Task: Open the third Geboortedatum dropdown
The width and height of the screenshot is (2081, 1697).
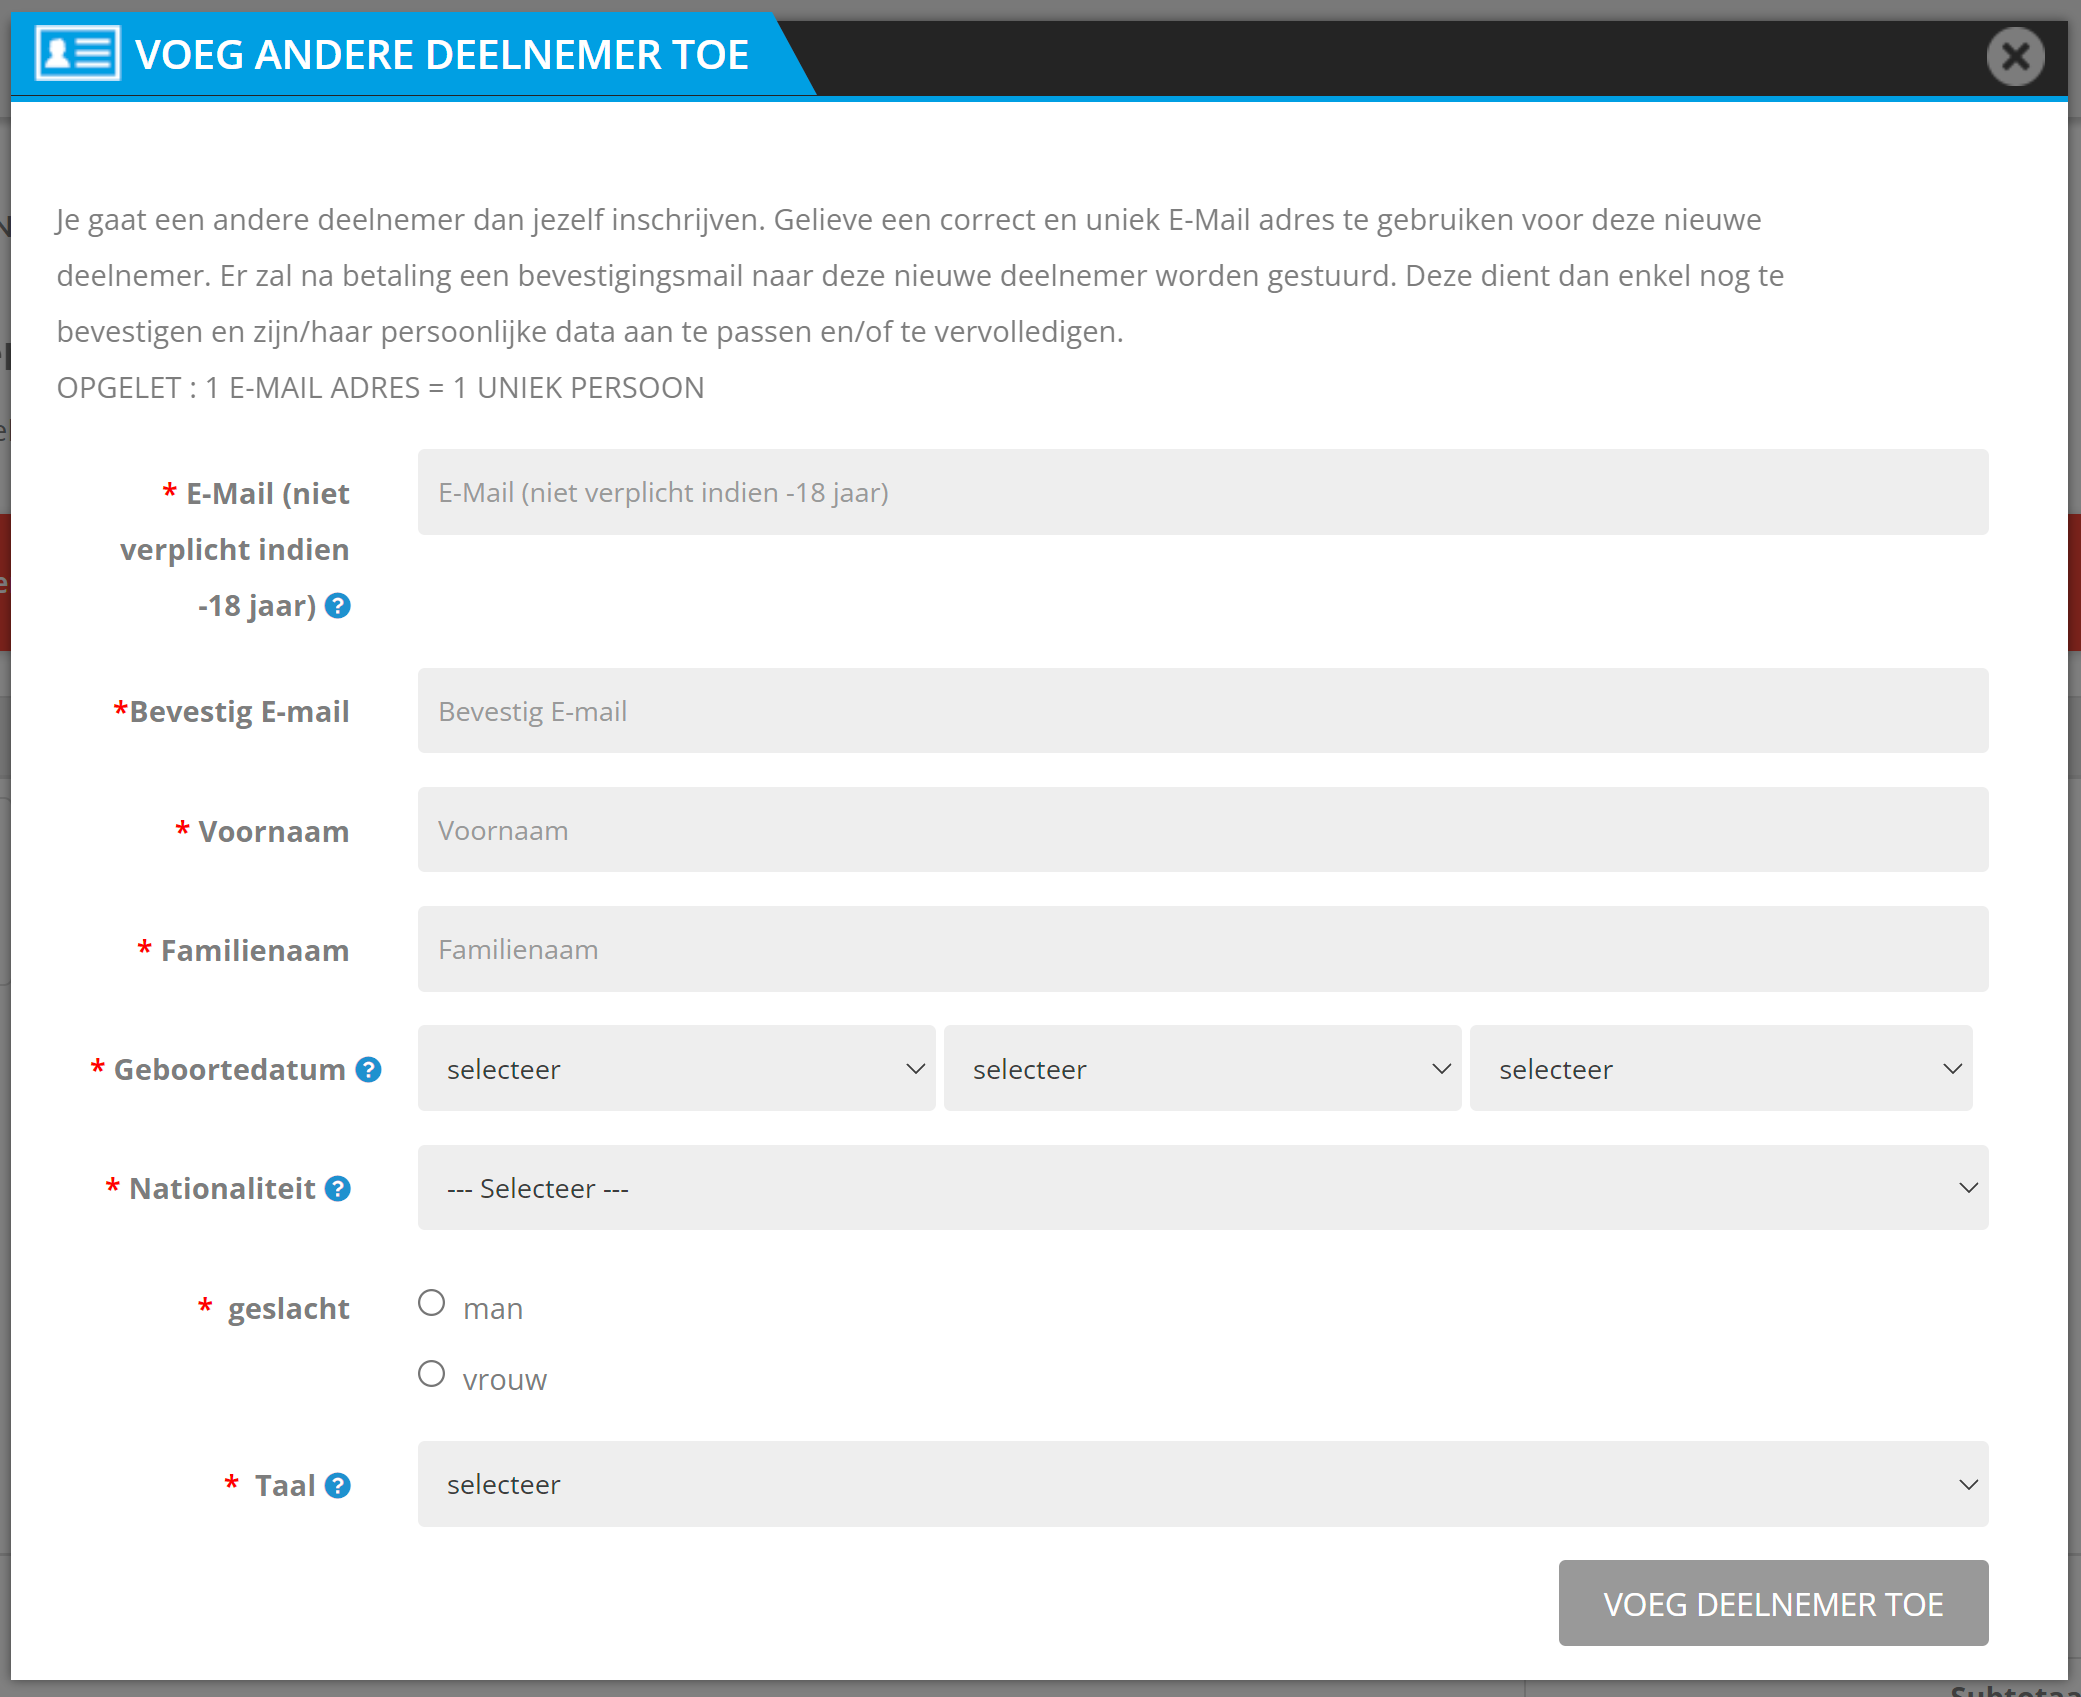Action: (x=1720, y=1069)
